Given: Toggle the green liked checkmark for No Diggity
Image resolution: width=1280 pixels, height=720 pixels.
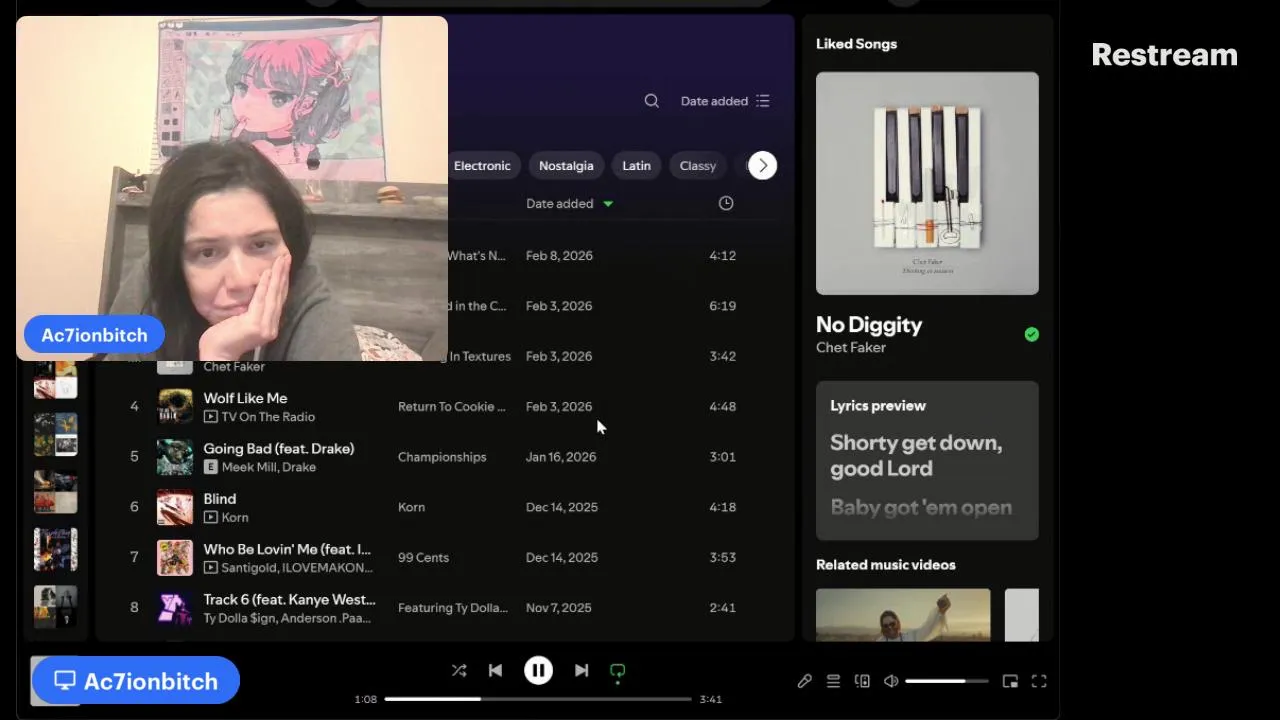Looking at the screenshot, I should click(1032, 334).
